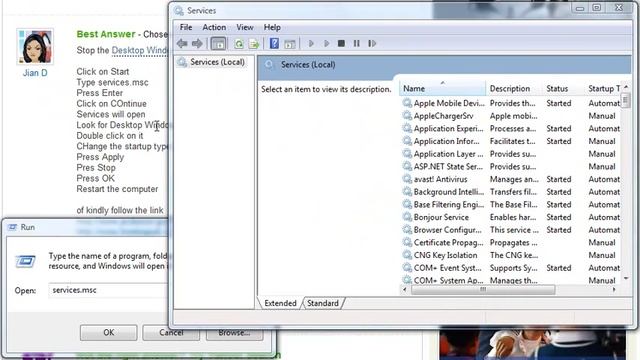
Task: Click the vertical scrollbar up arrow in services list
Action: point(626,87)
